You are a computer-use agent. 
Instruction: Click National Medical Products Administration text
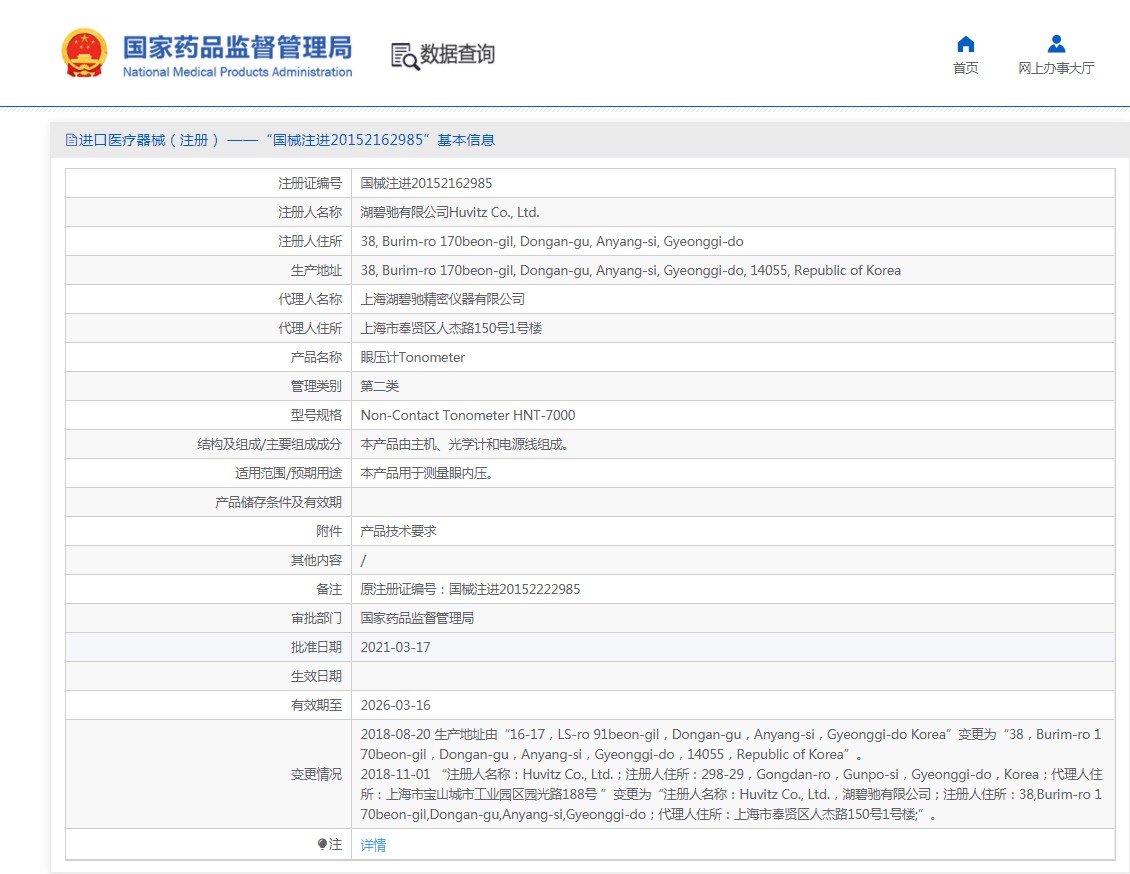pos(237,72)
